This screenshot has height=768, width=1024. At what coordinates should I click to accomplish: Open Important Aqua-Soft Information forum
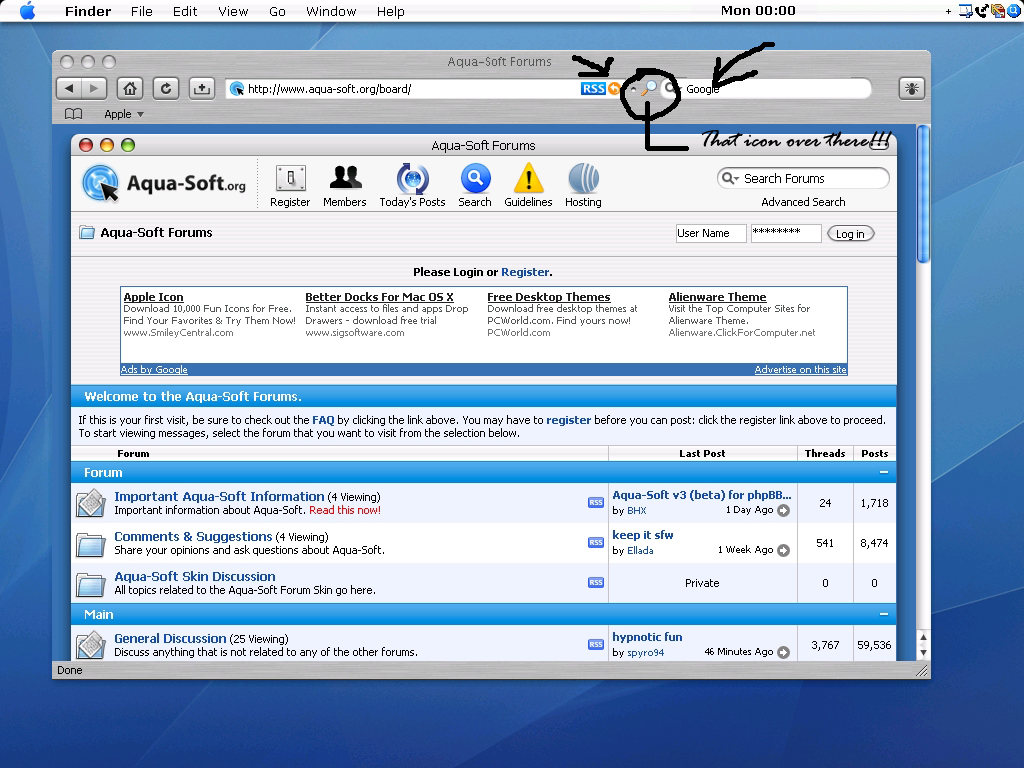pyautogui.click(x=219, y=496)
